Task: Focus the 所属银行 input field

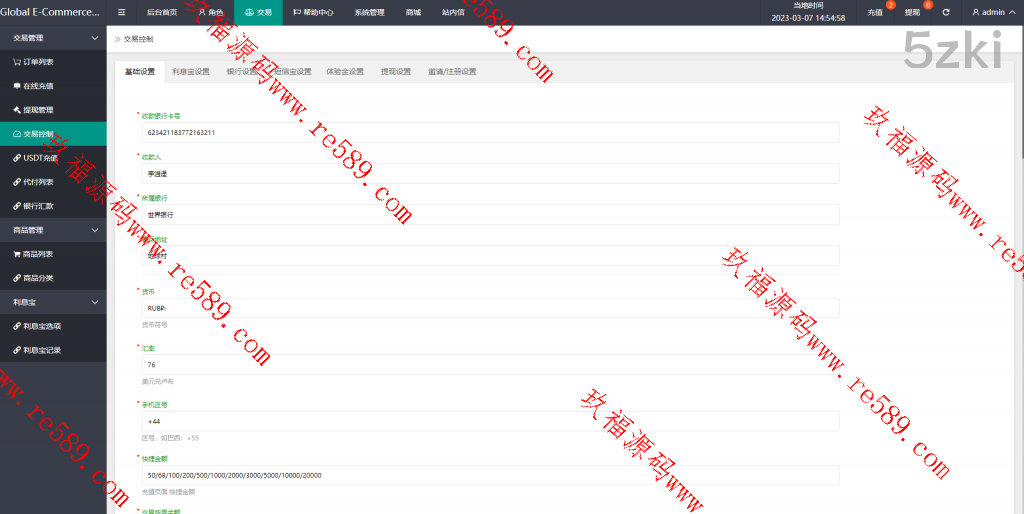Action: [490, 214]
